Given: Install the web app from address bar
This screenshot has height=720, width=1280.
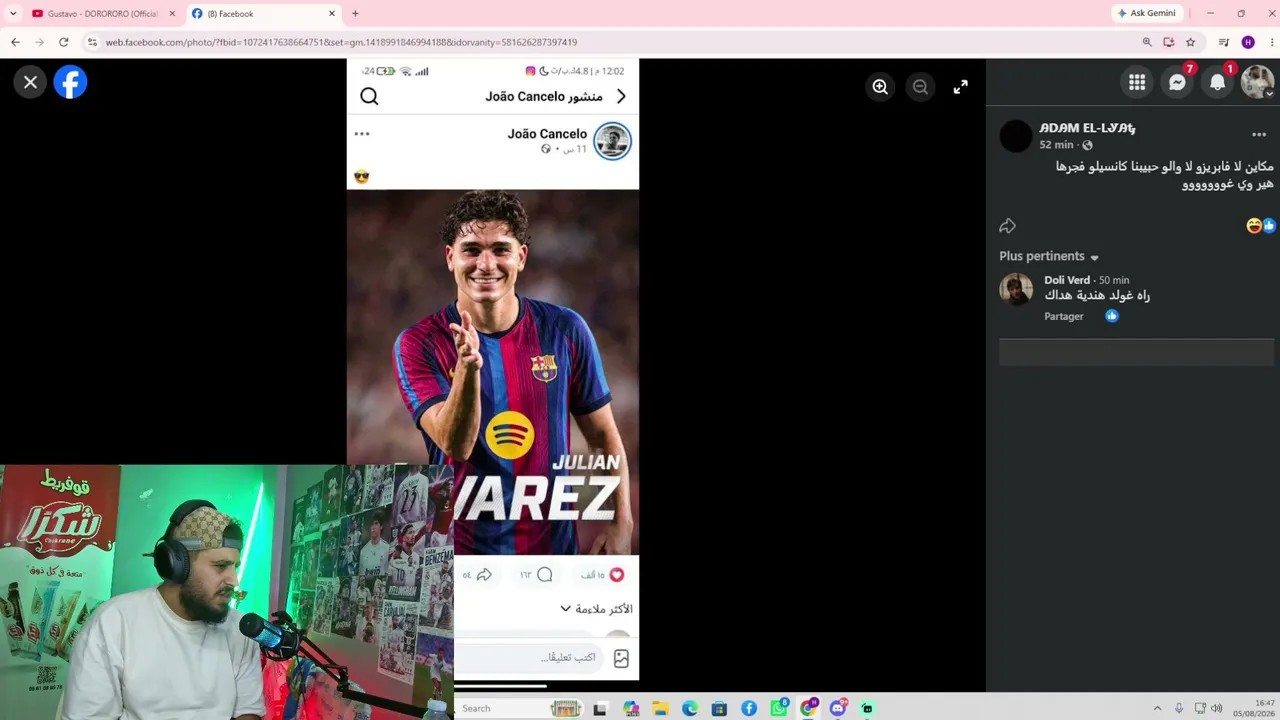Looking at the screenshot, I should [x=1169, y=42].
